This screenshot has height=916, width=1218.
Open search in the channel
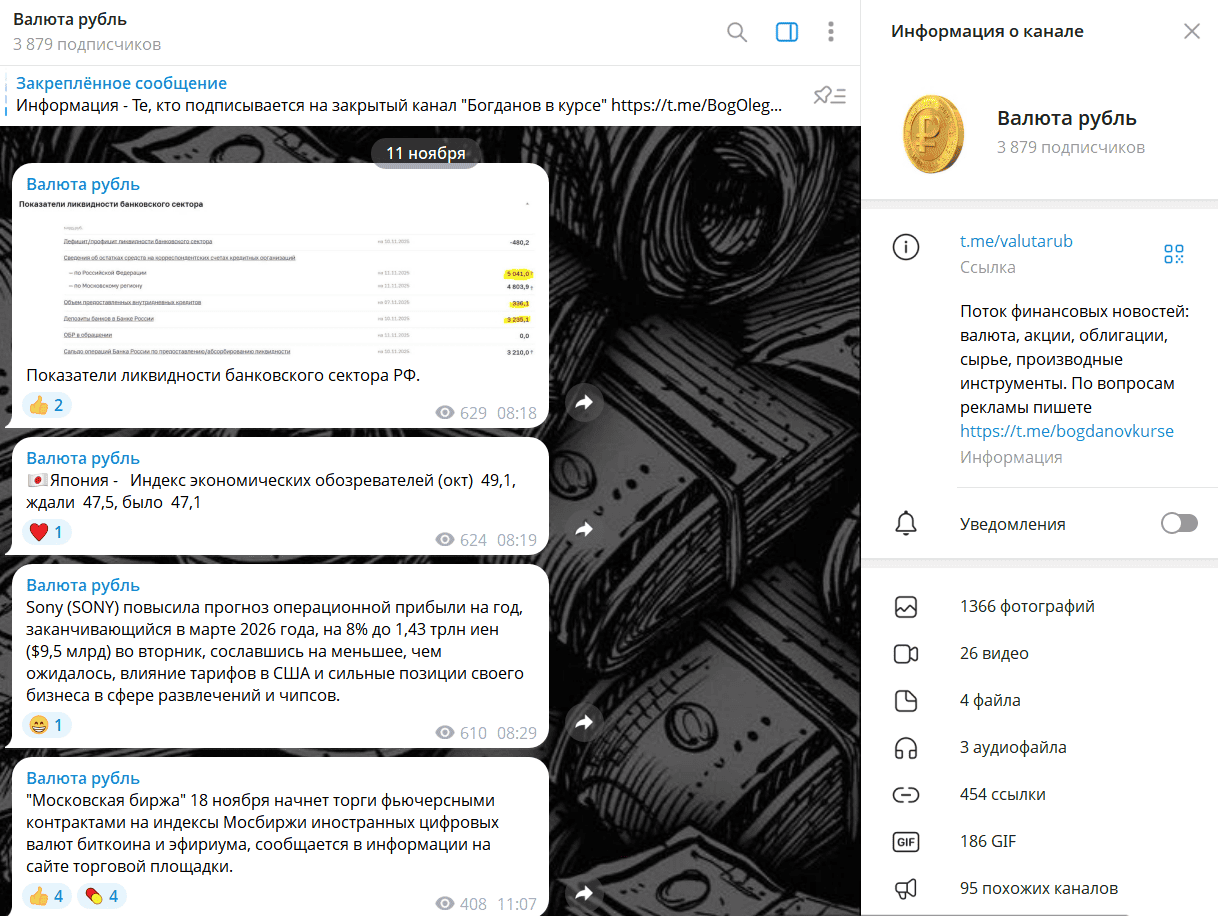737,32
